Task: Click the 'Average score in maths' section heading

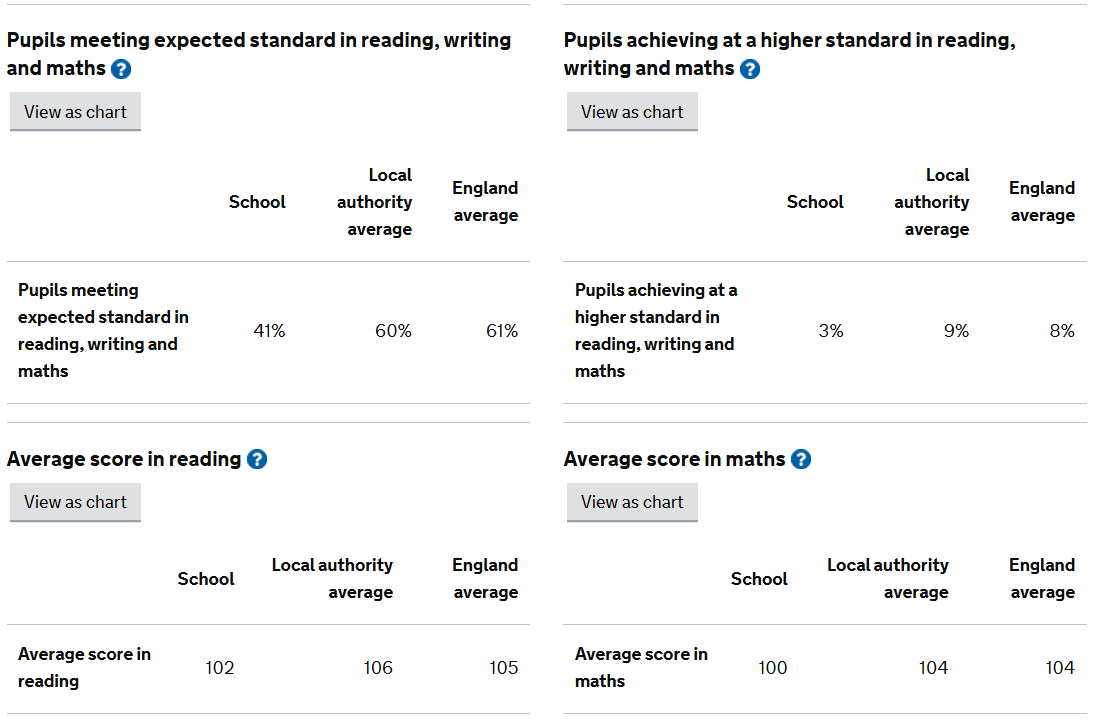Action: 674,459
